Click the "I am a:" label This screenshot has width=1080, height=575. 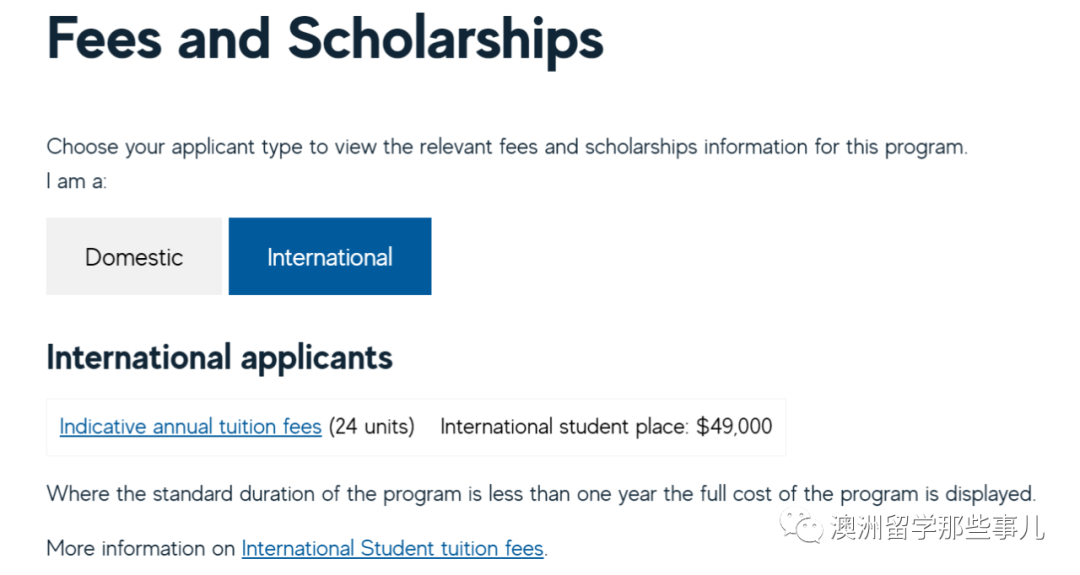76,182
